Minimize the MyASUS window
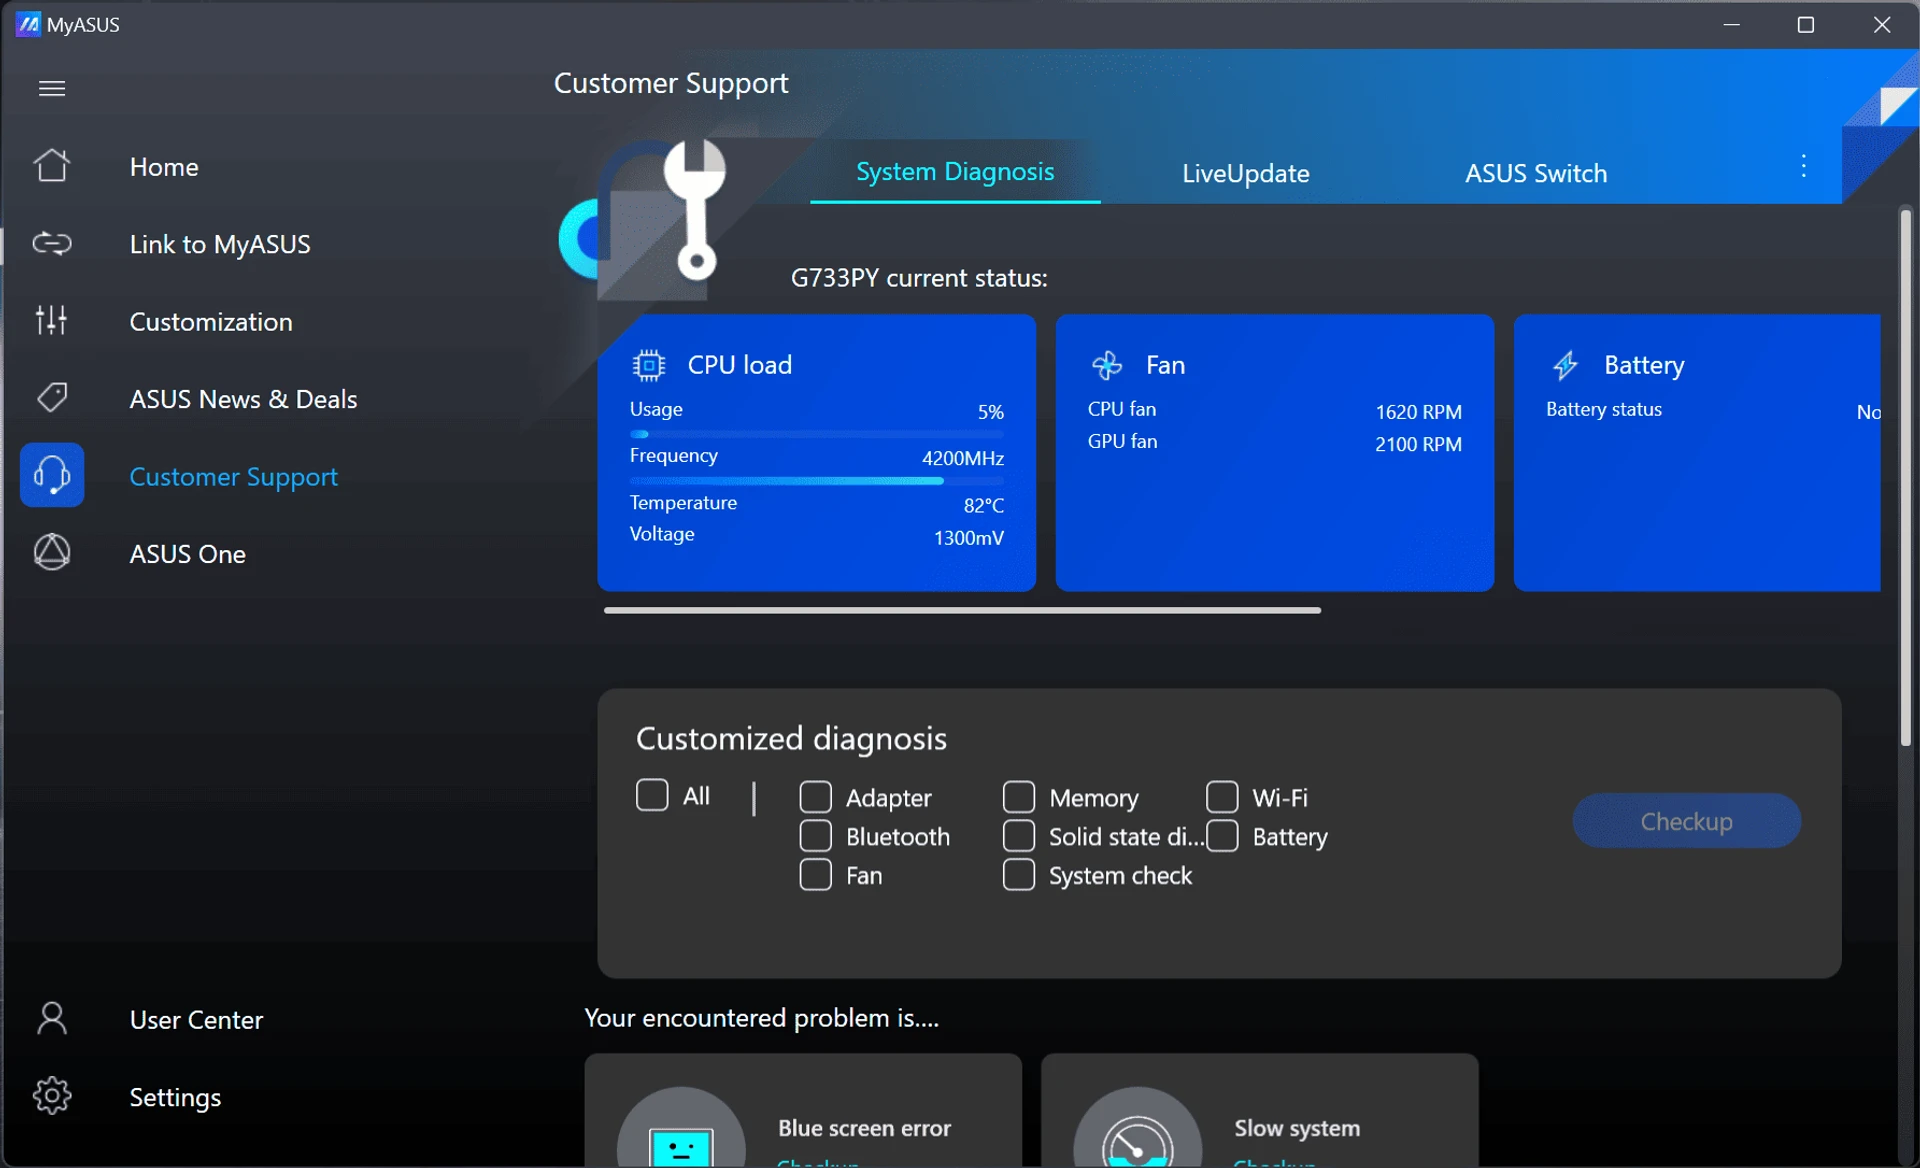Image resolution: width=1920 pixels, height=1168 pixels. pos(1732,24)
